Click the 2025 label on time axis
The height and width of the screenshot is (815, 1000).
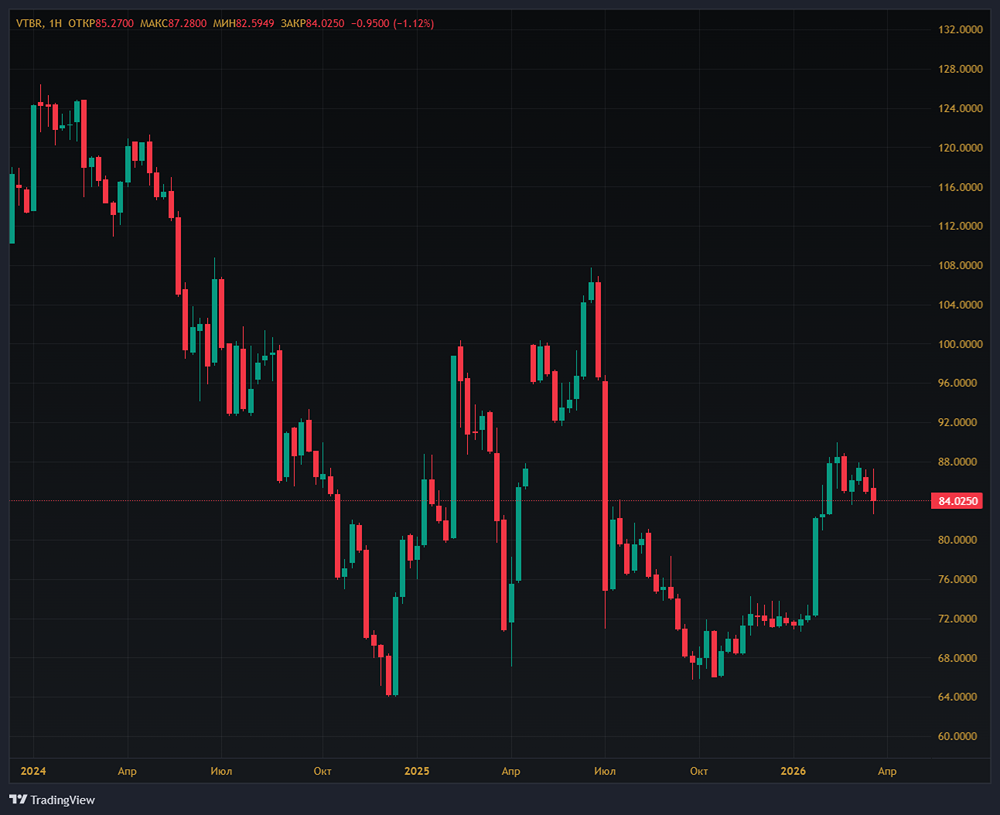(416, 771)
